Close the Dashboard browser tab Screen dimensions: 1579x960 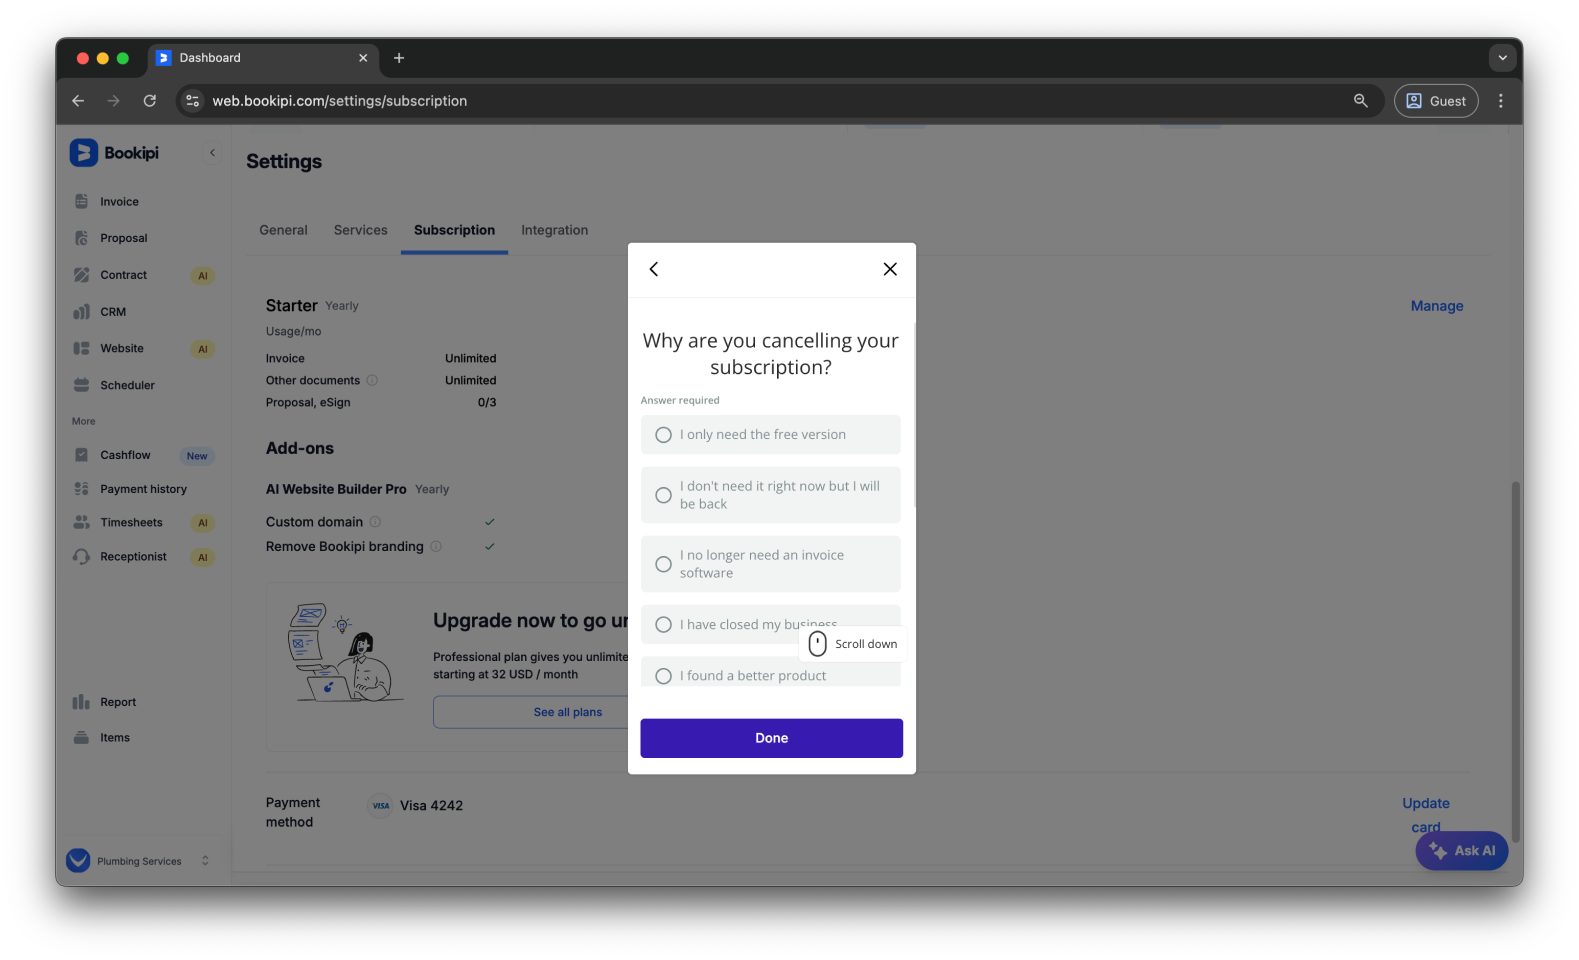point(363,58)
